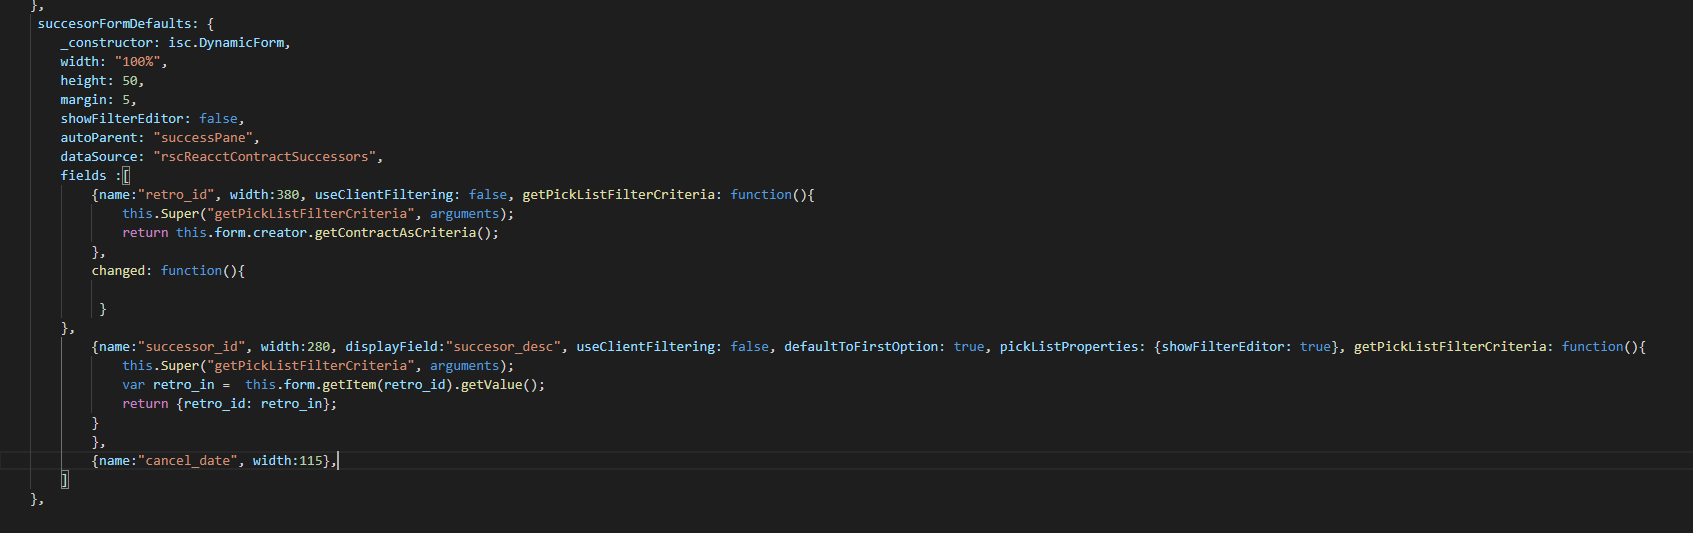Click the "100%" width string value
This screenshot has width=1693, height=533.
137,61
